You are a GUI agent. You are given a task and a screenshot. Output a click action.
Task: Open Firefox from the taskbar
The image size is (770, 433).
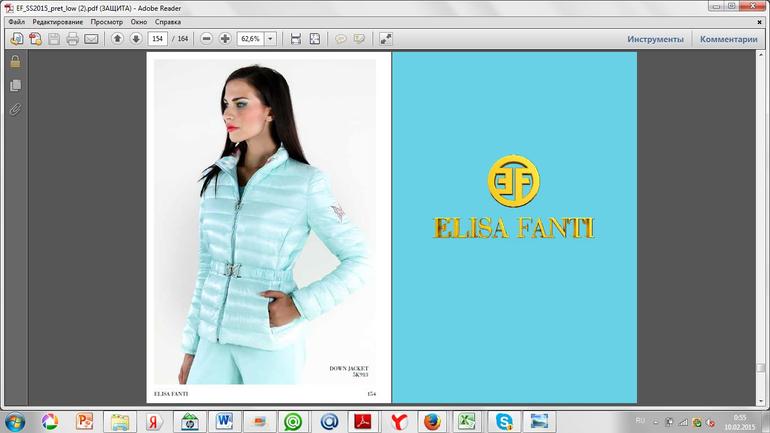pyautogui.click(x=432, y=422)
